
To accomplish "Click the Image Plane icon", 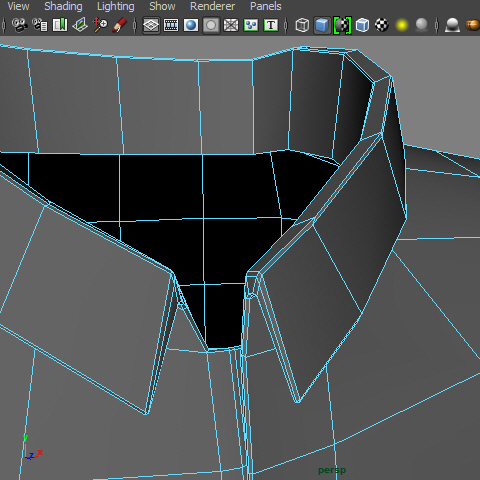I will click(80, 25).
